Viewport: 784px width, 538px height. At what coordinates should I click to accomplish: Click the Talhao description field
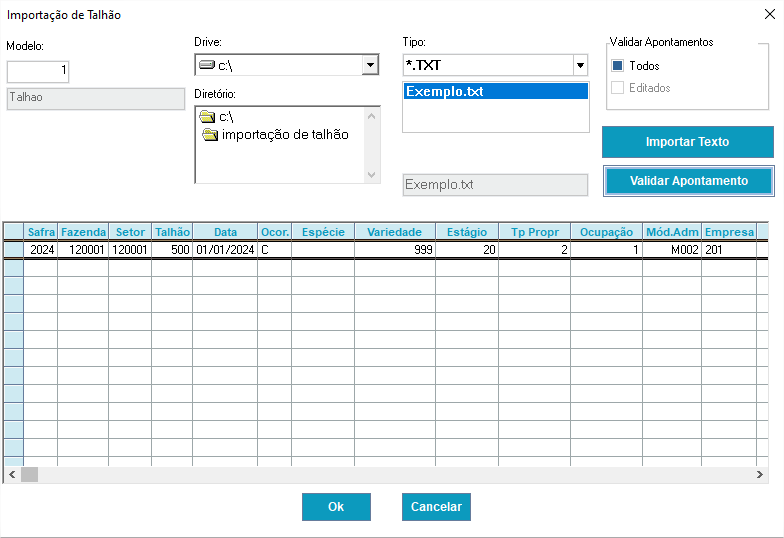point(96,98)
